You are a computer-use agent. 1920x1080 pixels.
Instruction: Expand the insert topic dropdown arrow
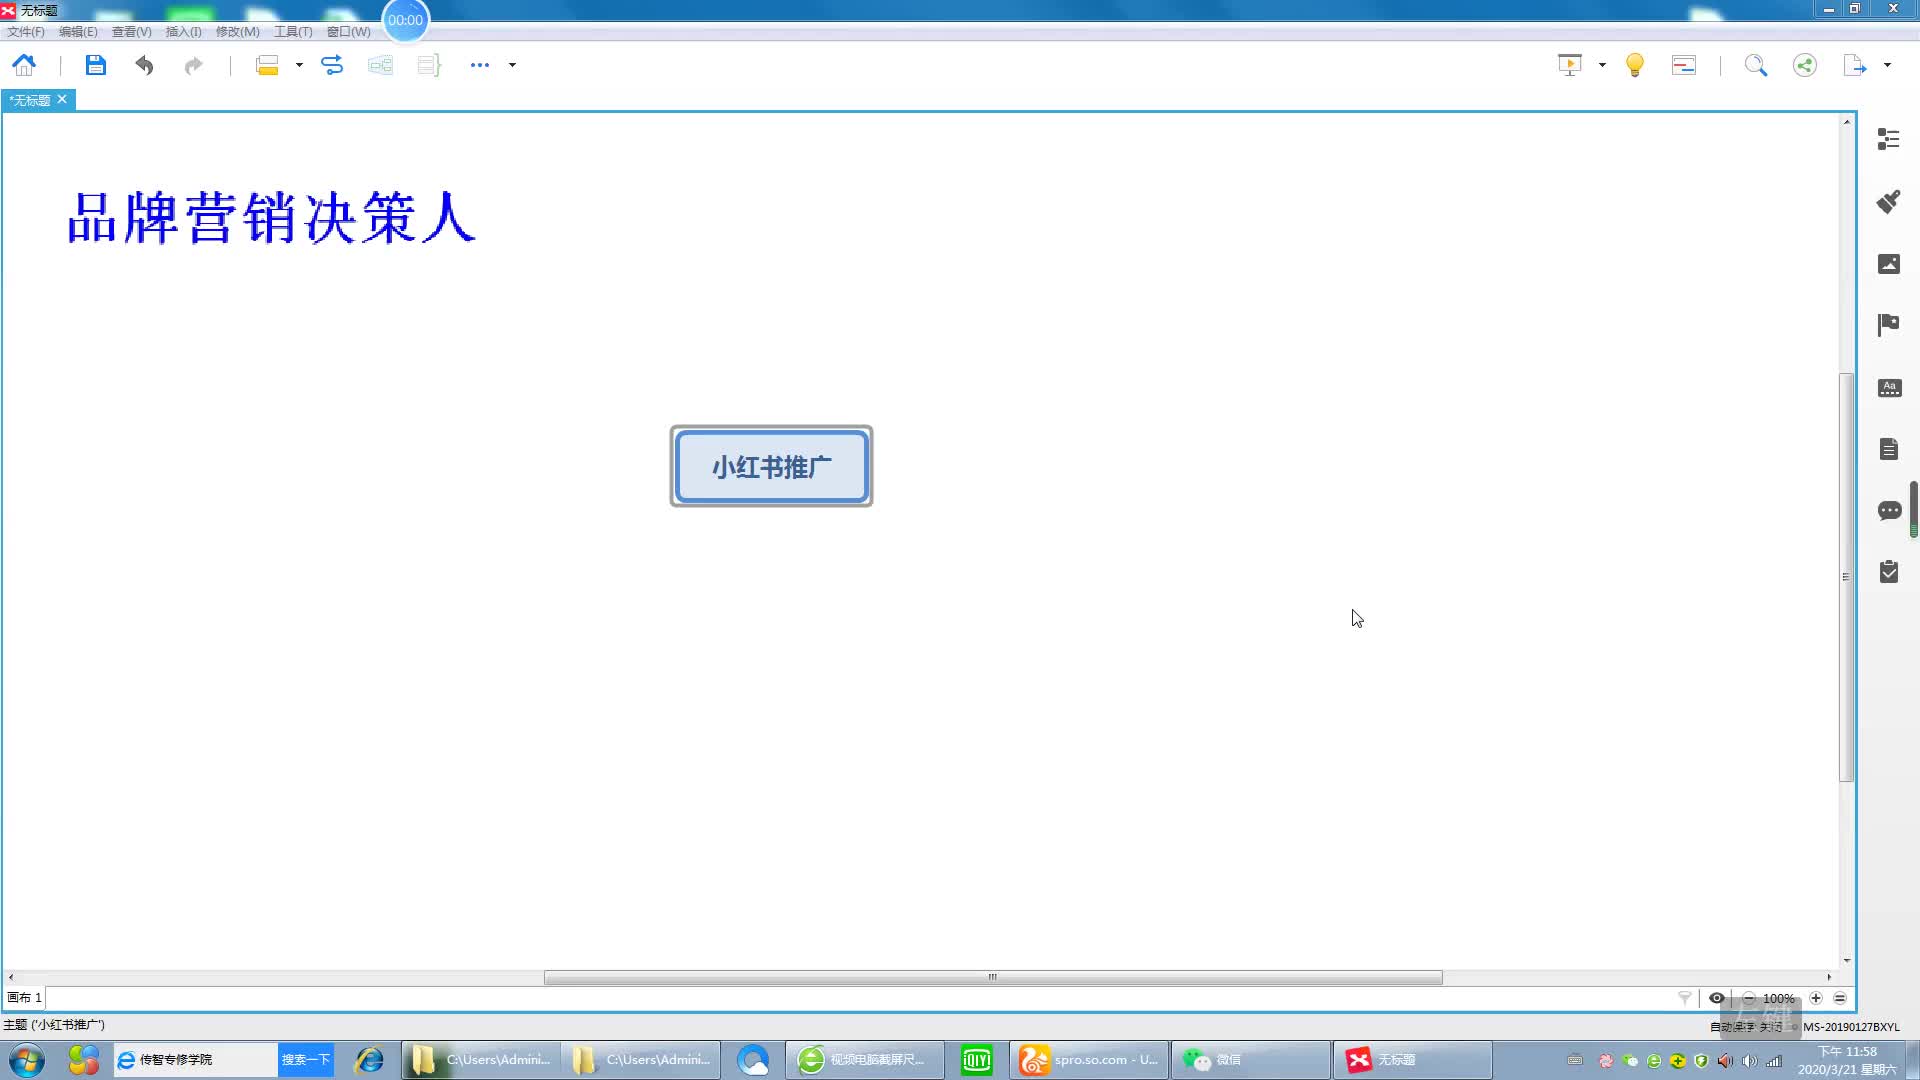tap(299, 65)
